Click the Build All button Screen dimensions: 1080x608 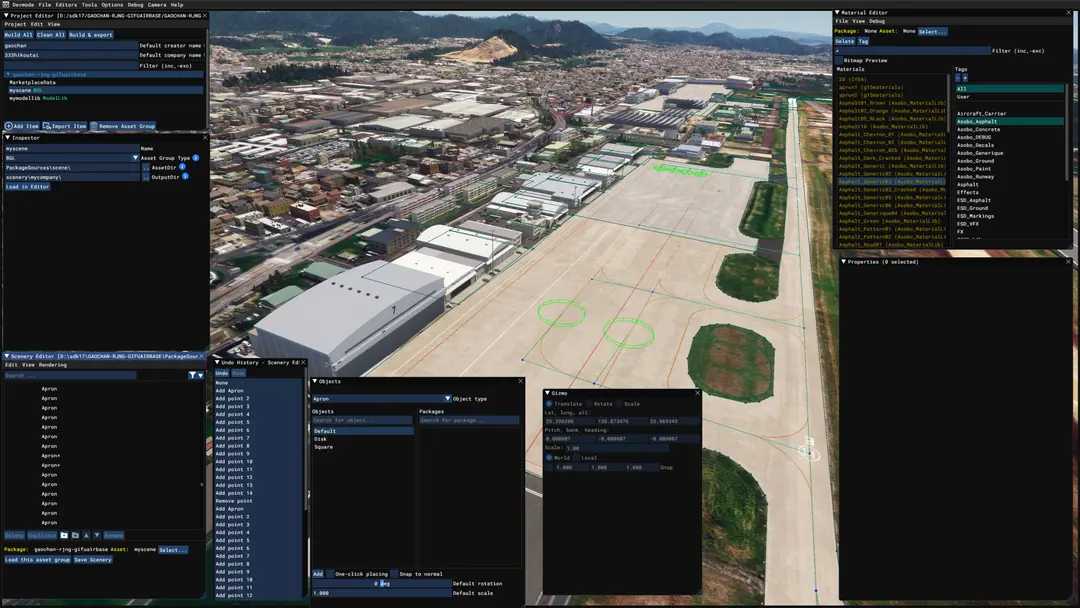pos(19,34)
